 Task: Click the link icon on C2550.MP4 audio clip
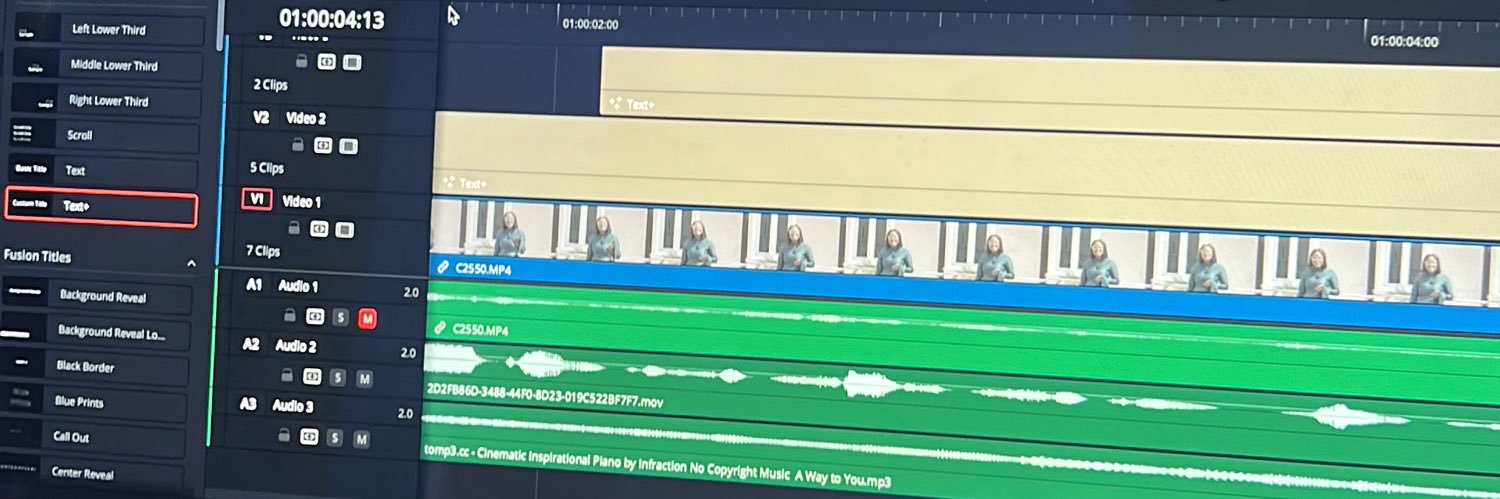click(x=440, y=328)
